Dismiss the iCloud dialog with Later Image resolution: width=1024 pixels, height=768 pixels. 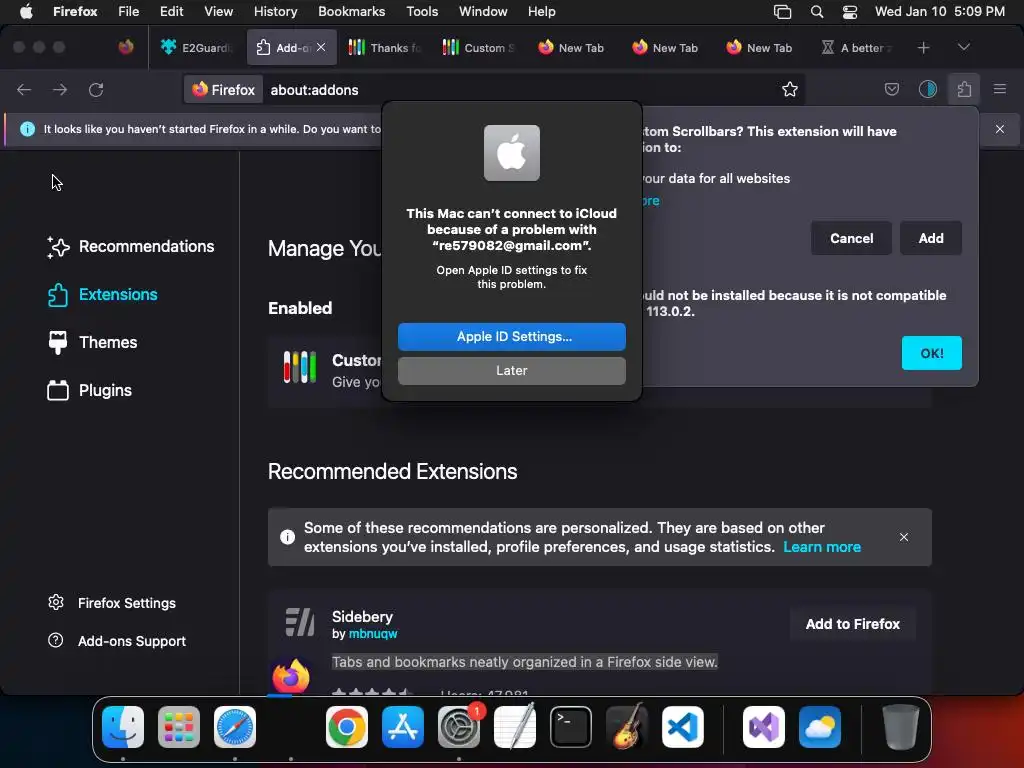tap(511, 370)
